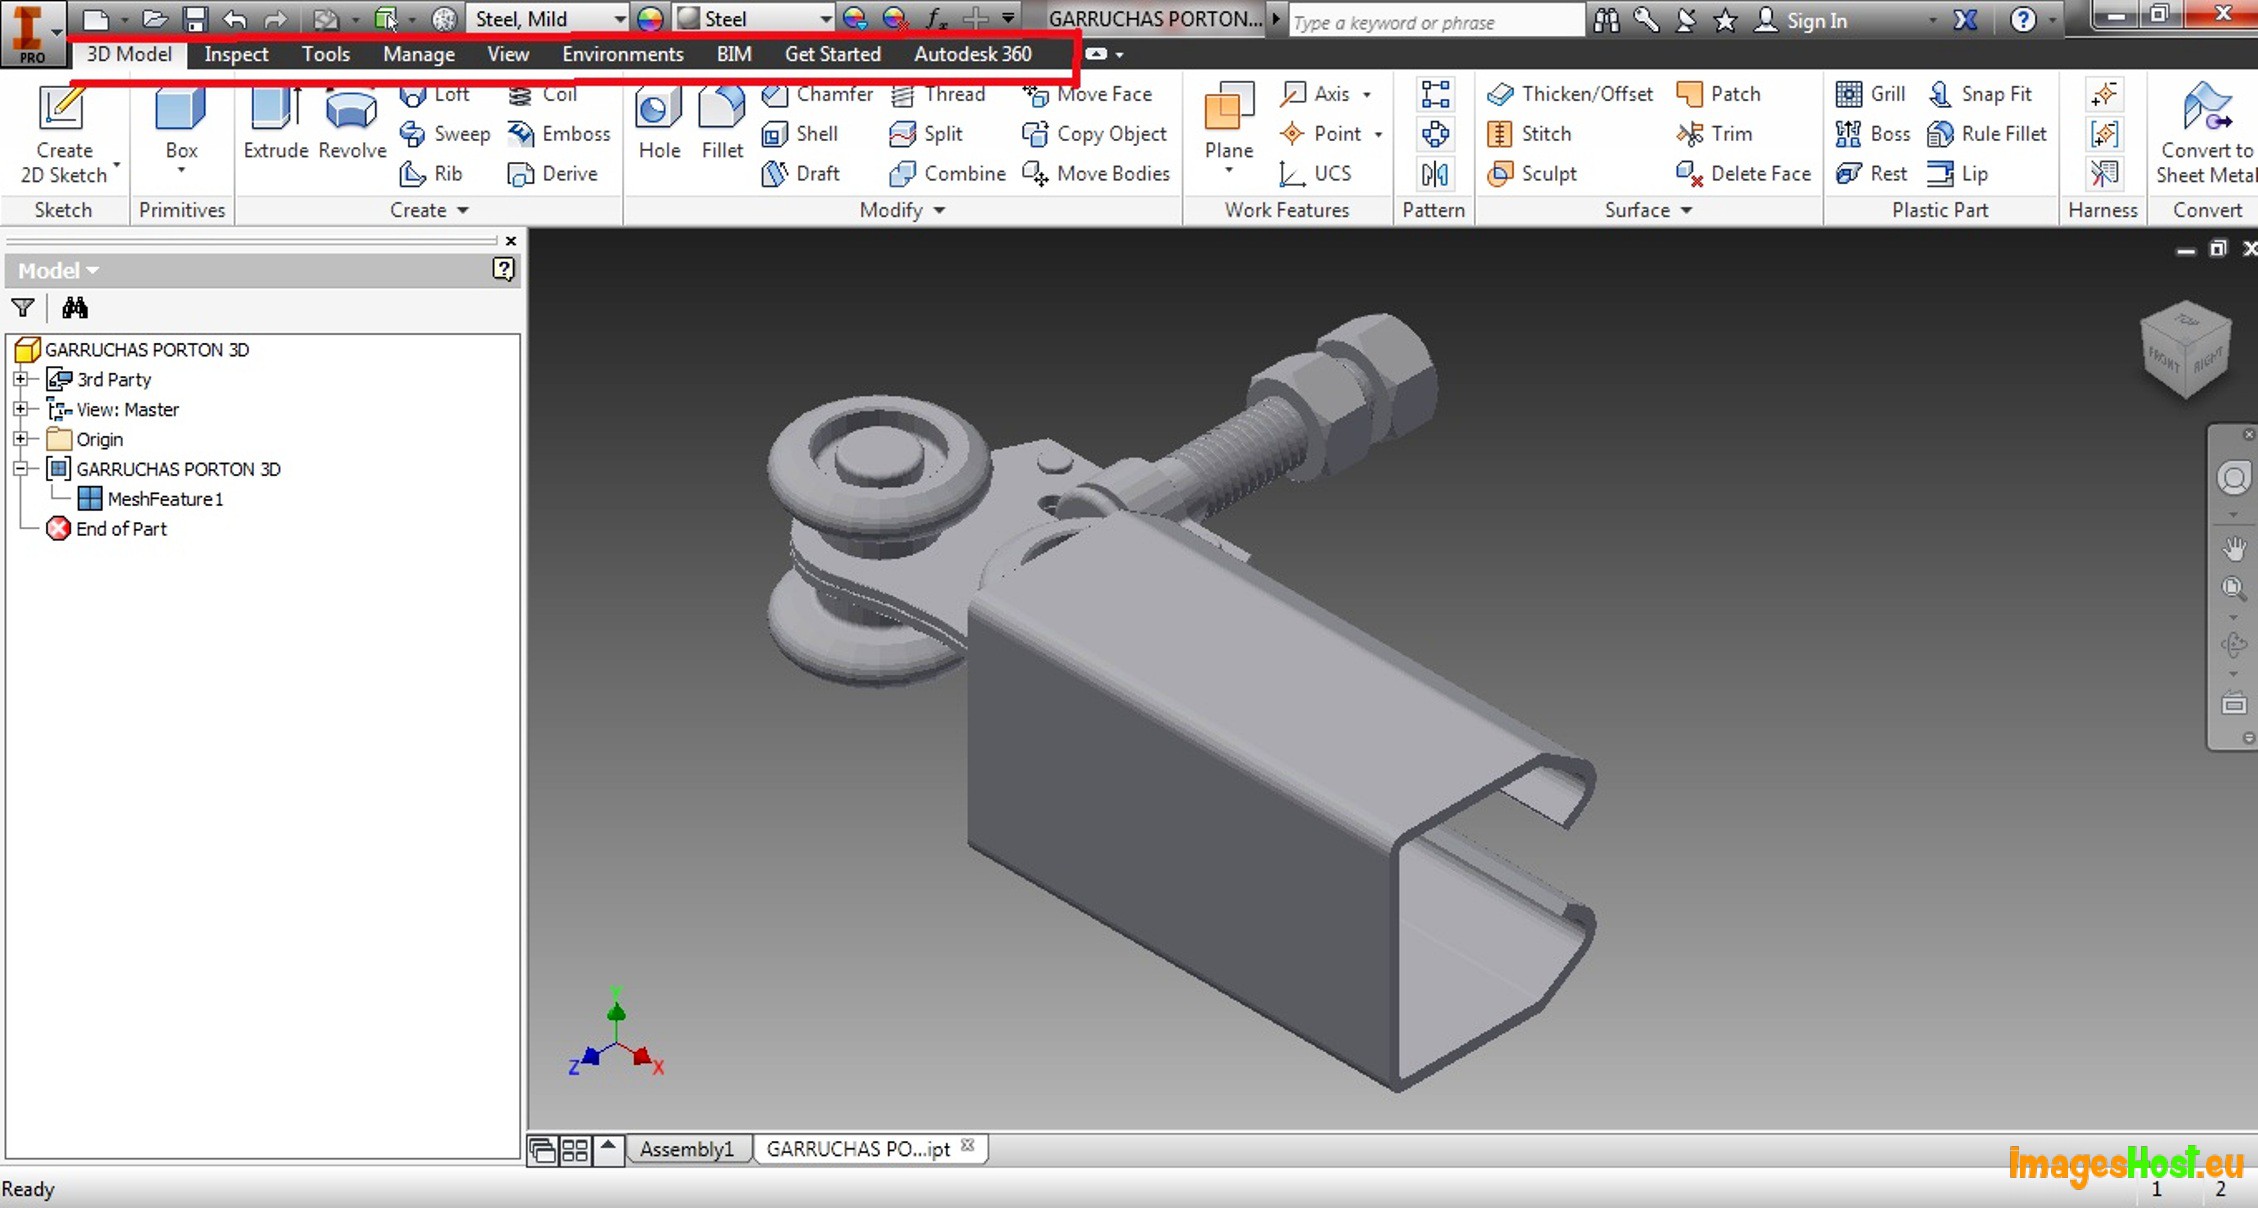Collapse the GARRUCHAS PORTON 3D solid node
This screenshot has width=2258, height=1208.
(20, 469)
